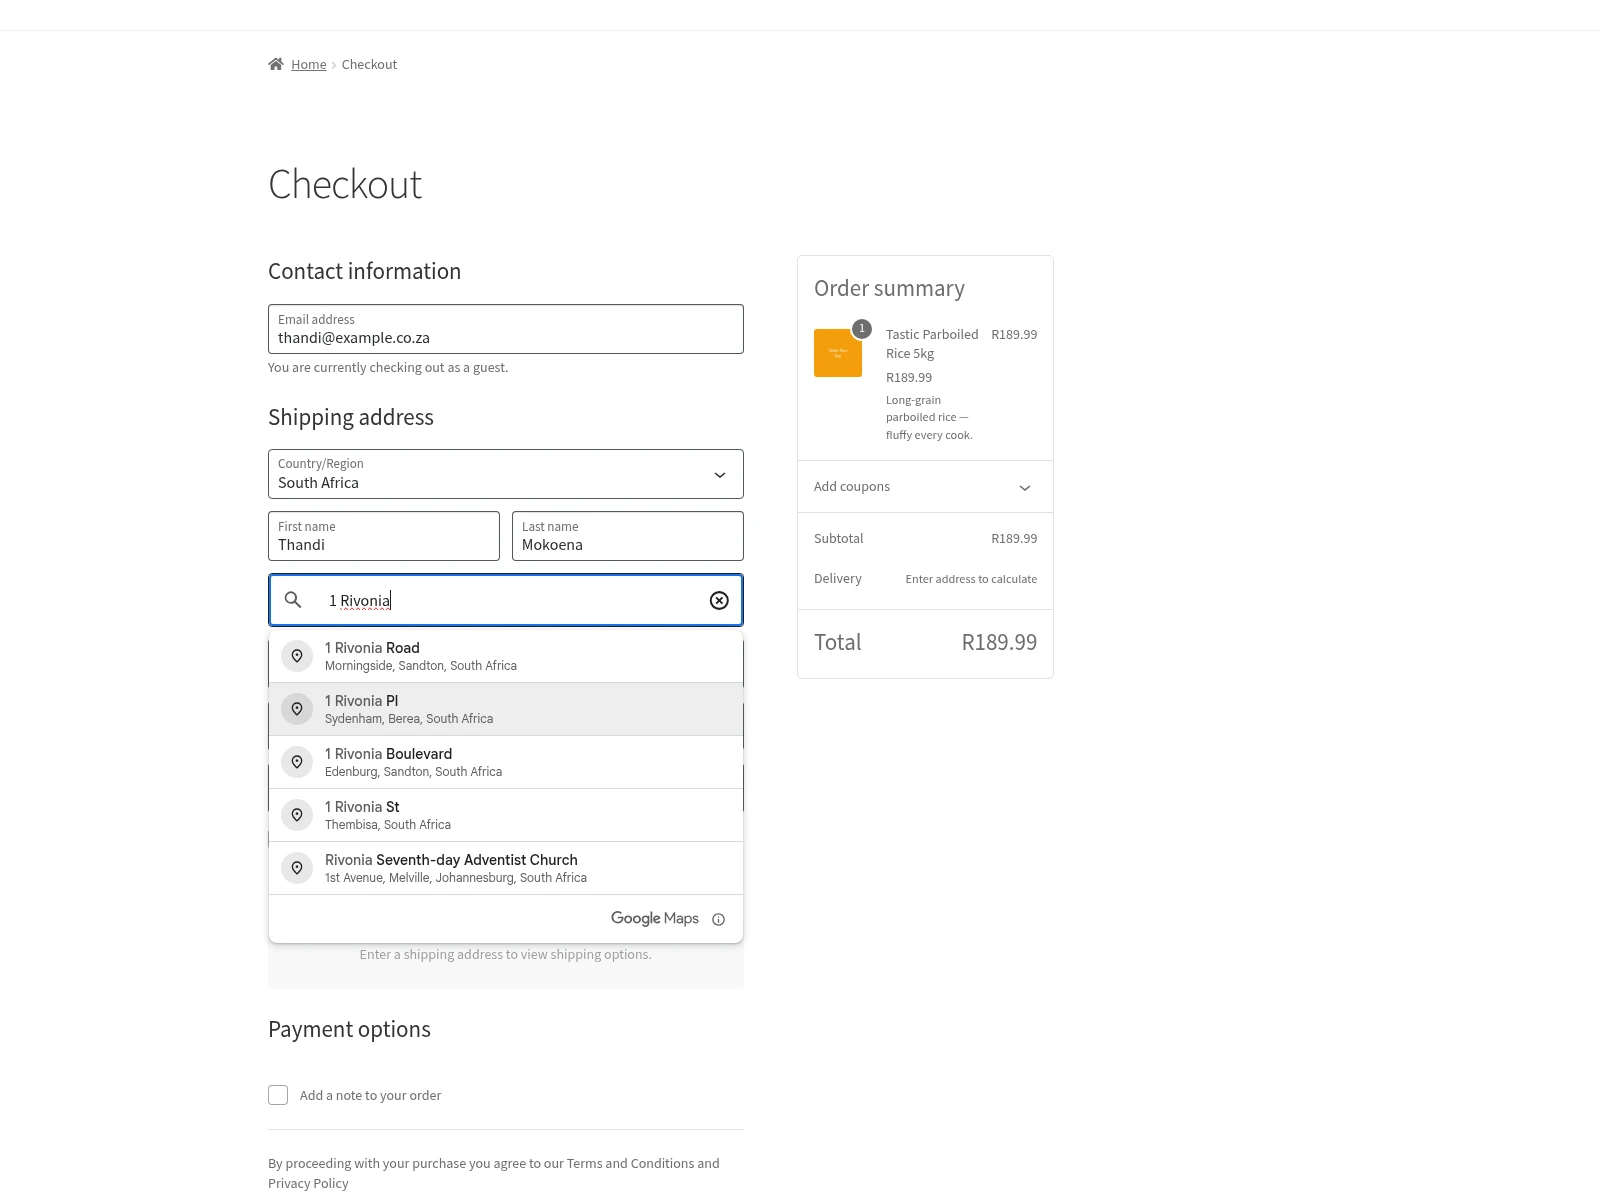Click the Long-grain parboiled rice description
This screenshot has height=1200, width=1600.
click(929, 417)
